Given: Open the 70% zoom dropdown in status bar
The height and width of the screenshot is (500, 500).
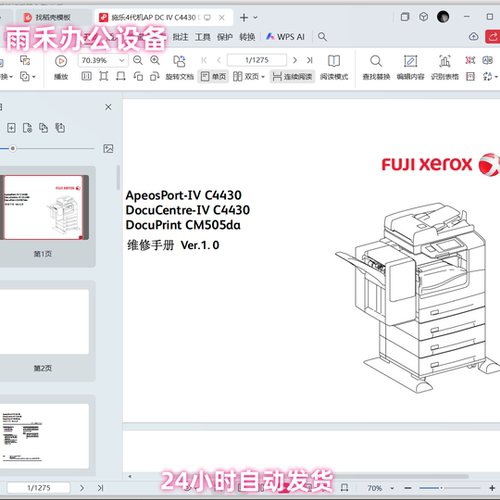Looking at the screenshot, I should coord(392,488).
